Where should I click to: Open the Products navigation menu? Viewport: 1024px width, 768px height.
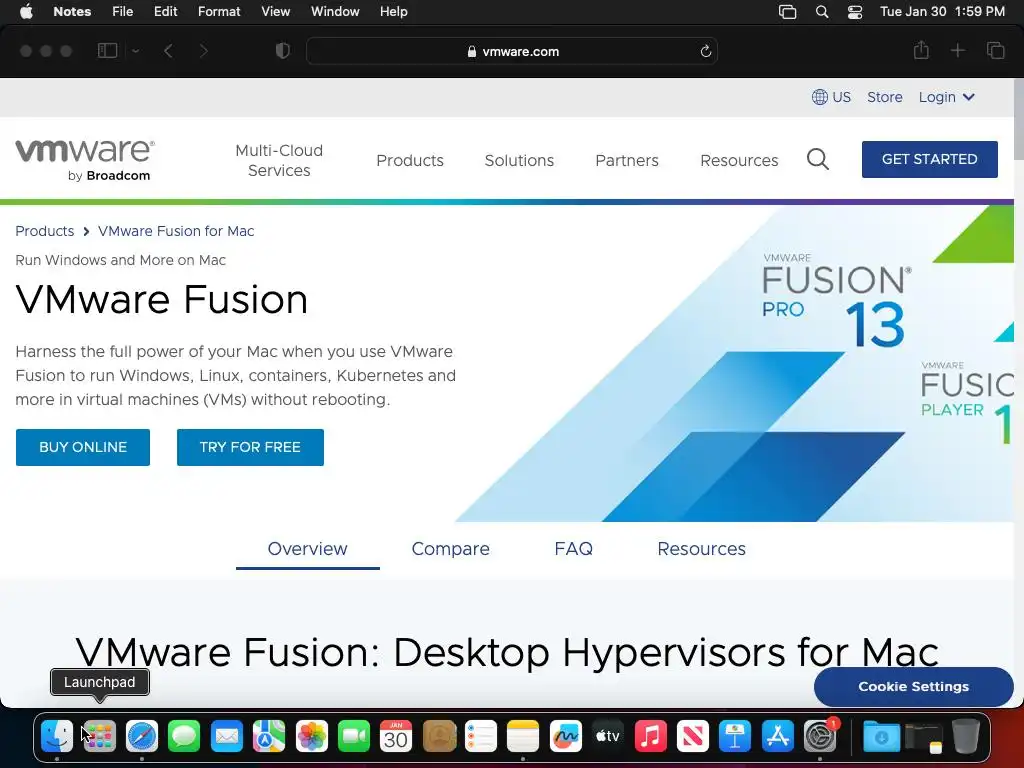[410, 160]
